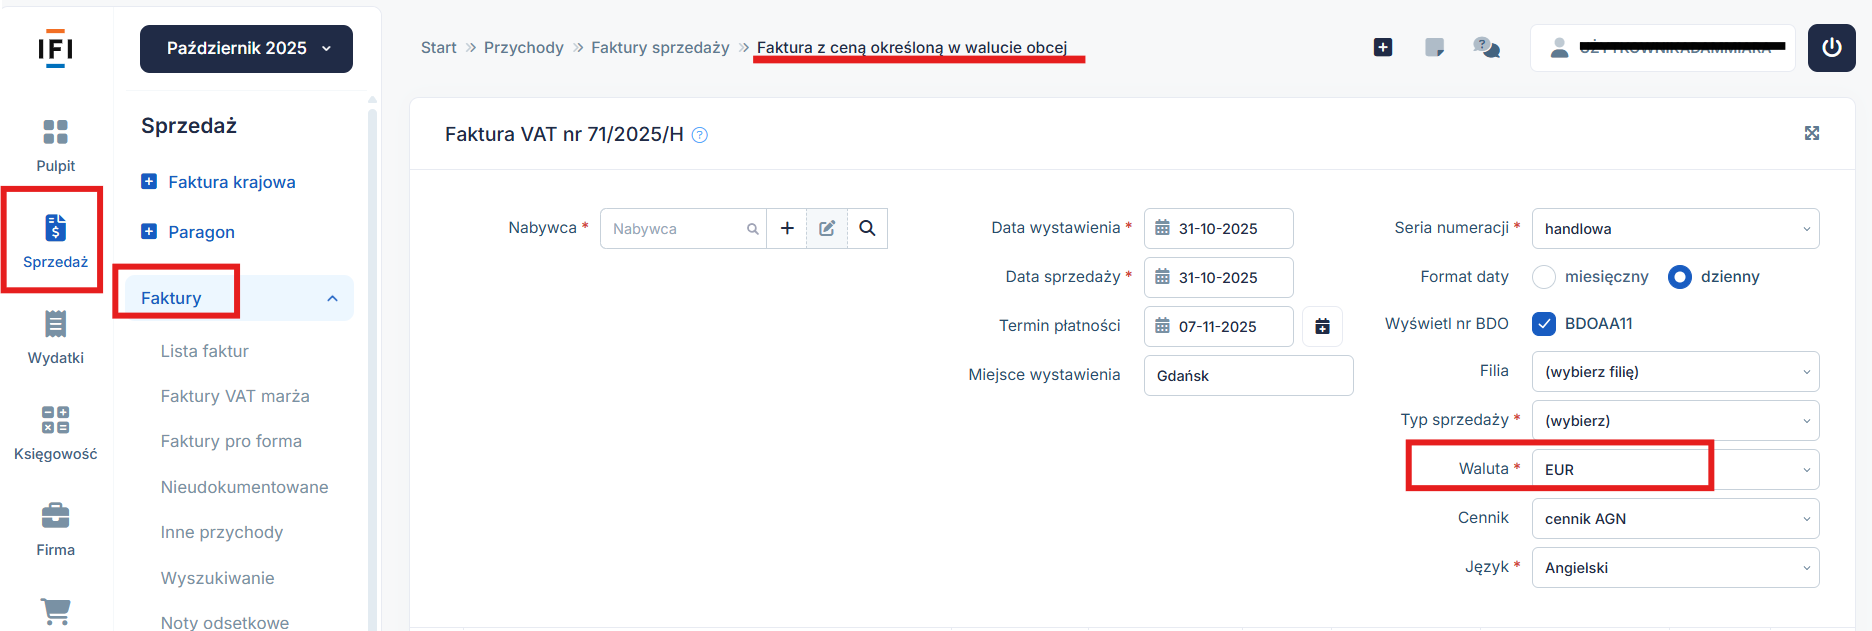This screenshot has height=631, width=1872.
Task: Click the edit Nabywca pencil icon
Action: pos(827,228)
